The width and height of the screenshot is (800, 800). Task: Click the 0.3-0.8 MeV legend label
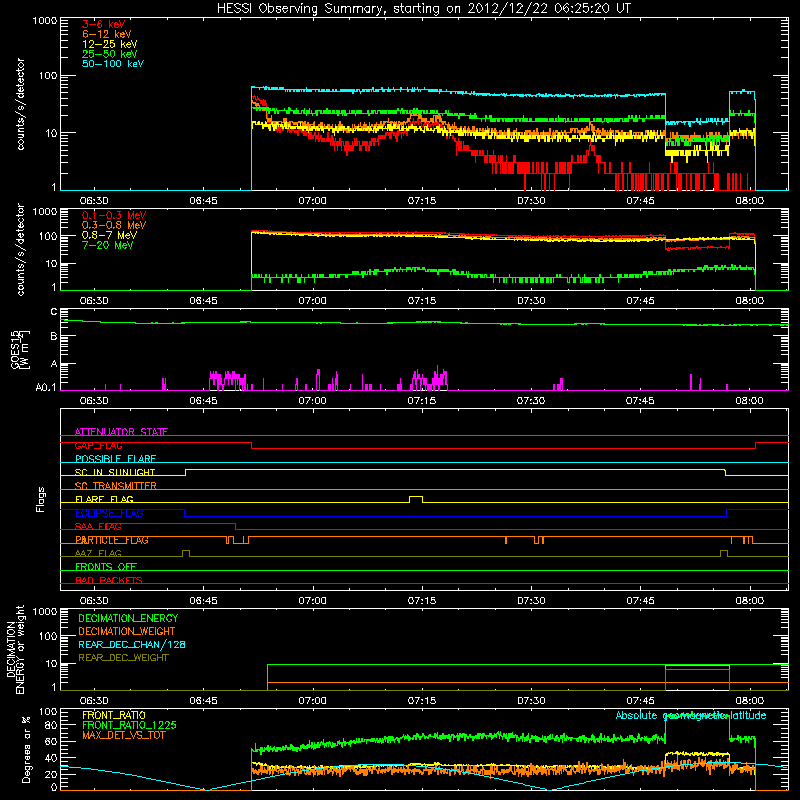[114, 225]
